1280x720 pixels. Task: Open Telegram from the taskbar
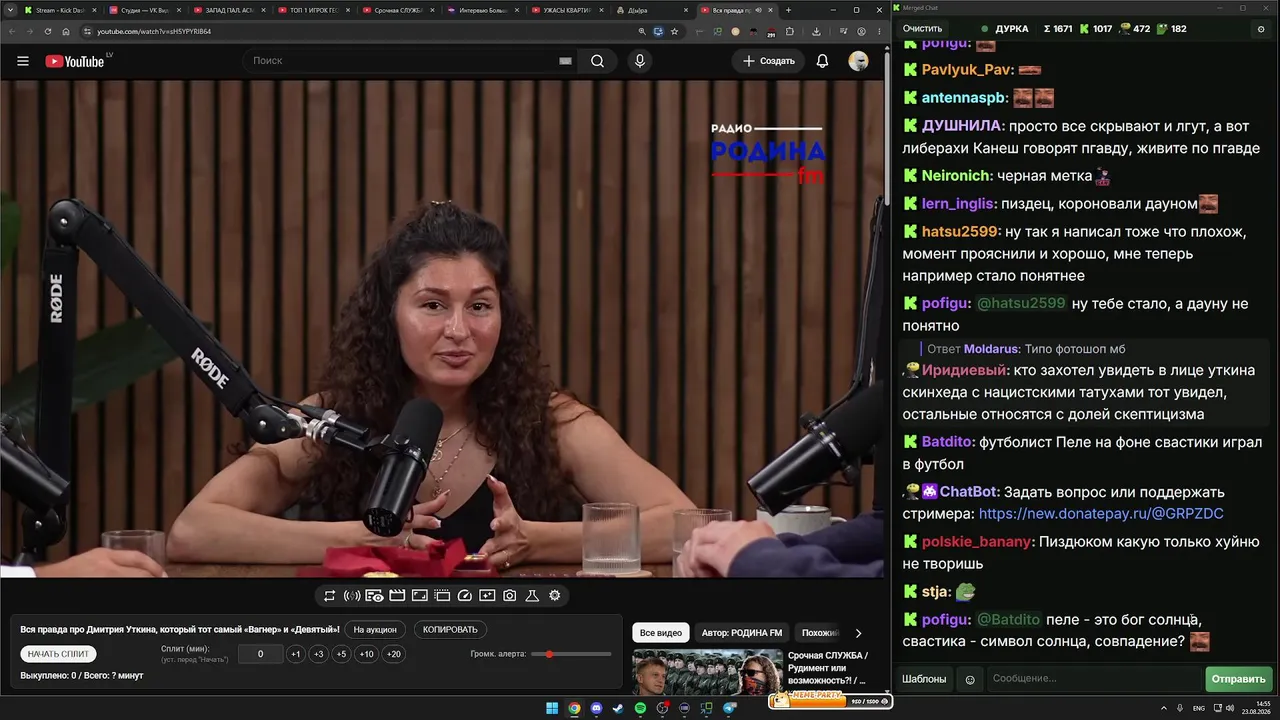(729, 708)
